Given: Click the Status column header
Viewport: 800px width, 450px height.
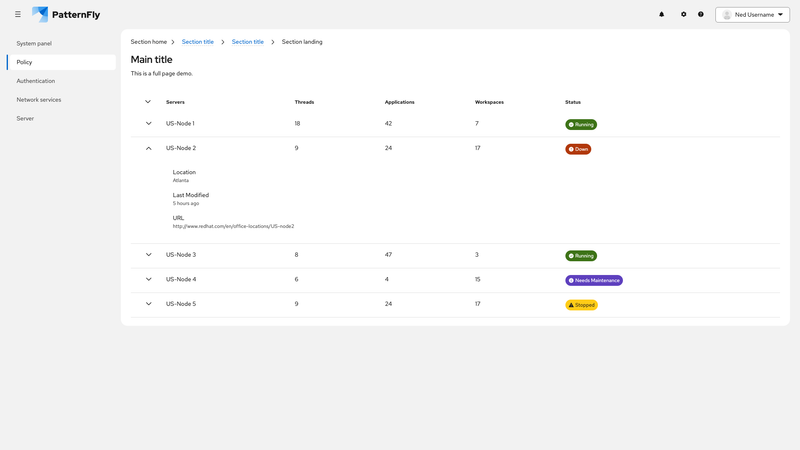Looking at the screenshot, I should pyautogui.click(x=573, y=102).
